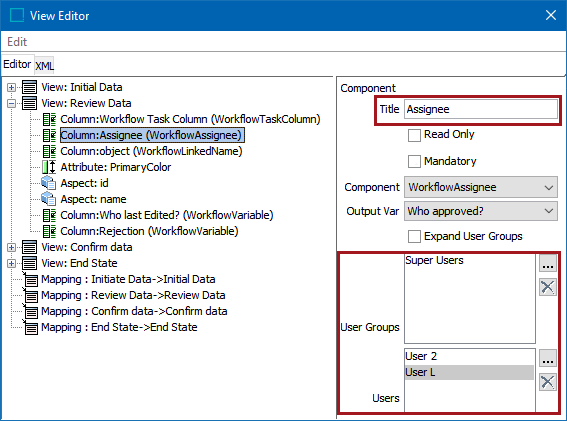Tick the Mandatory checkbox
The width and height of the screenshot is (567, 421).
414,161
